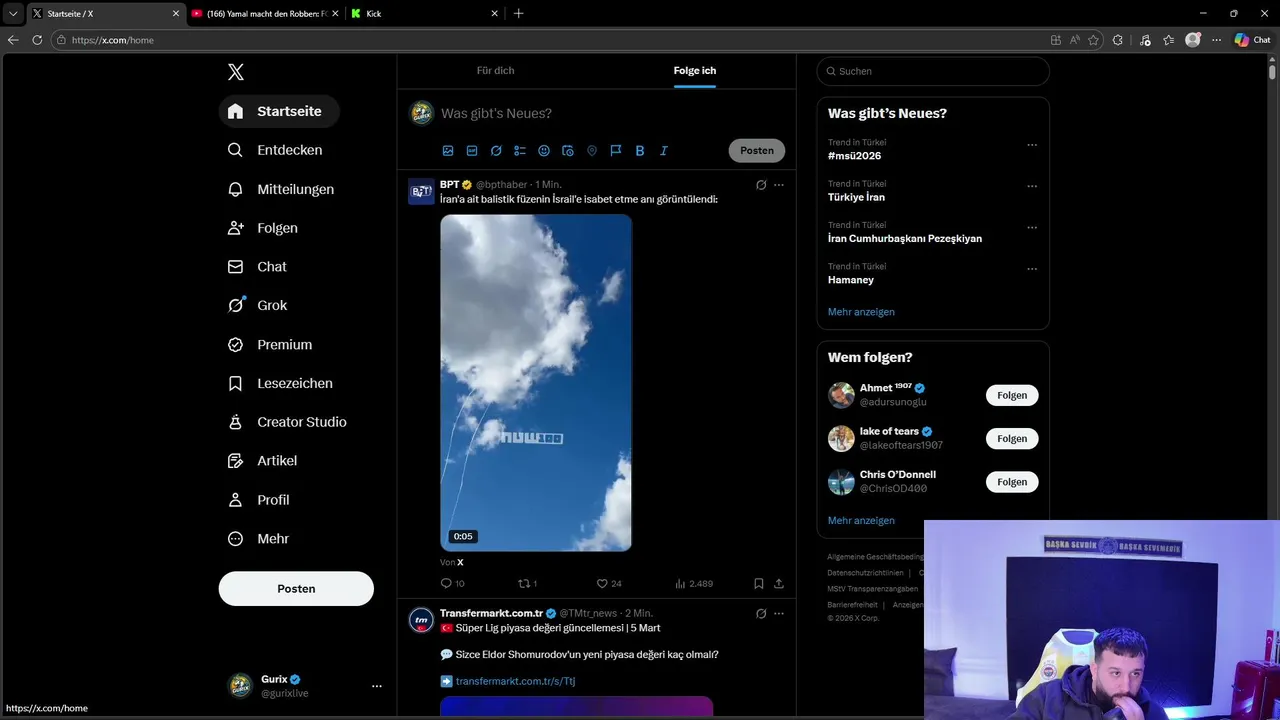Open the #msü2026 trend
1280x720 pixels.
[854, 156]
